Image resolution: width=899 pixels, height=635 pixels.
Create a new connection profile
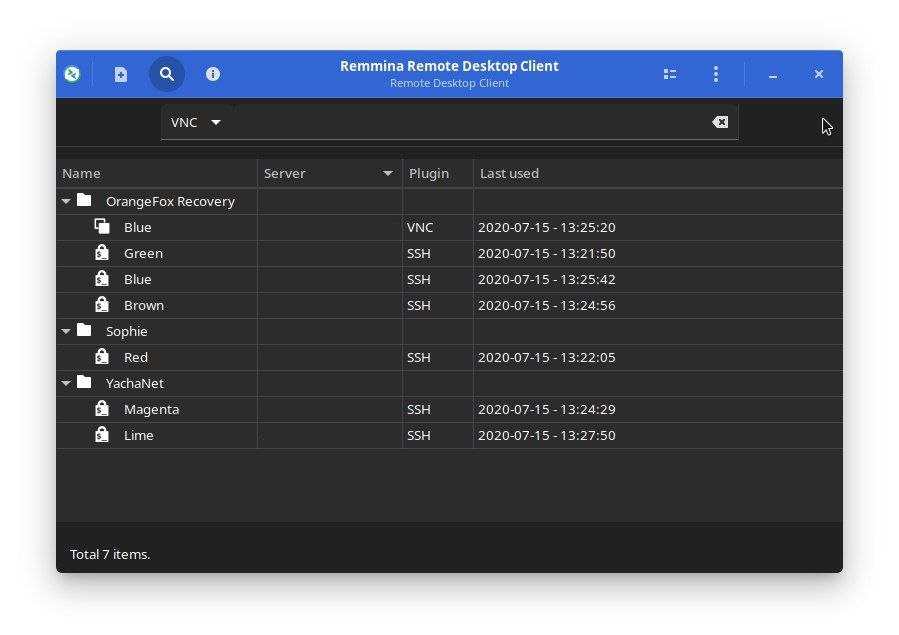[x=120, y=74]
